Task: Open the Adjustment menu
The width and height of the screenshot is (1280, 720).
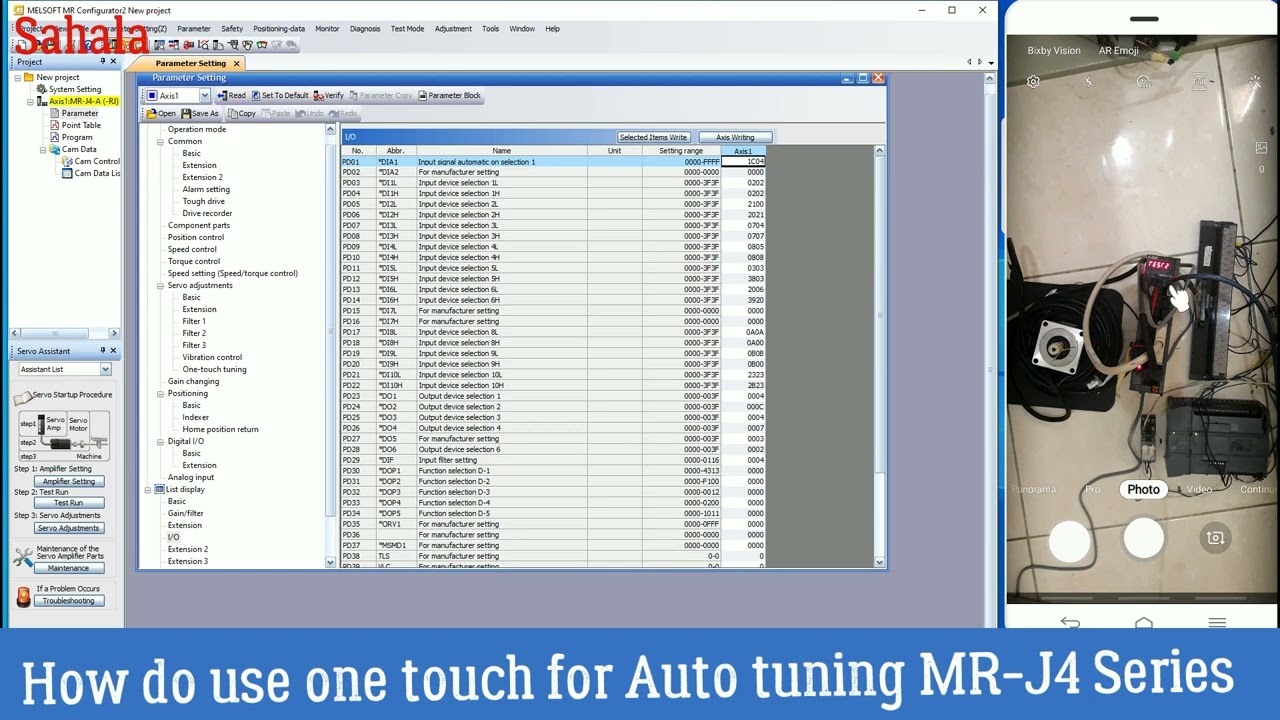Action: 453,29
